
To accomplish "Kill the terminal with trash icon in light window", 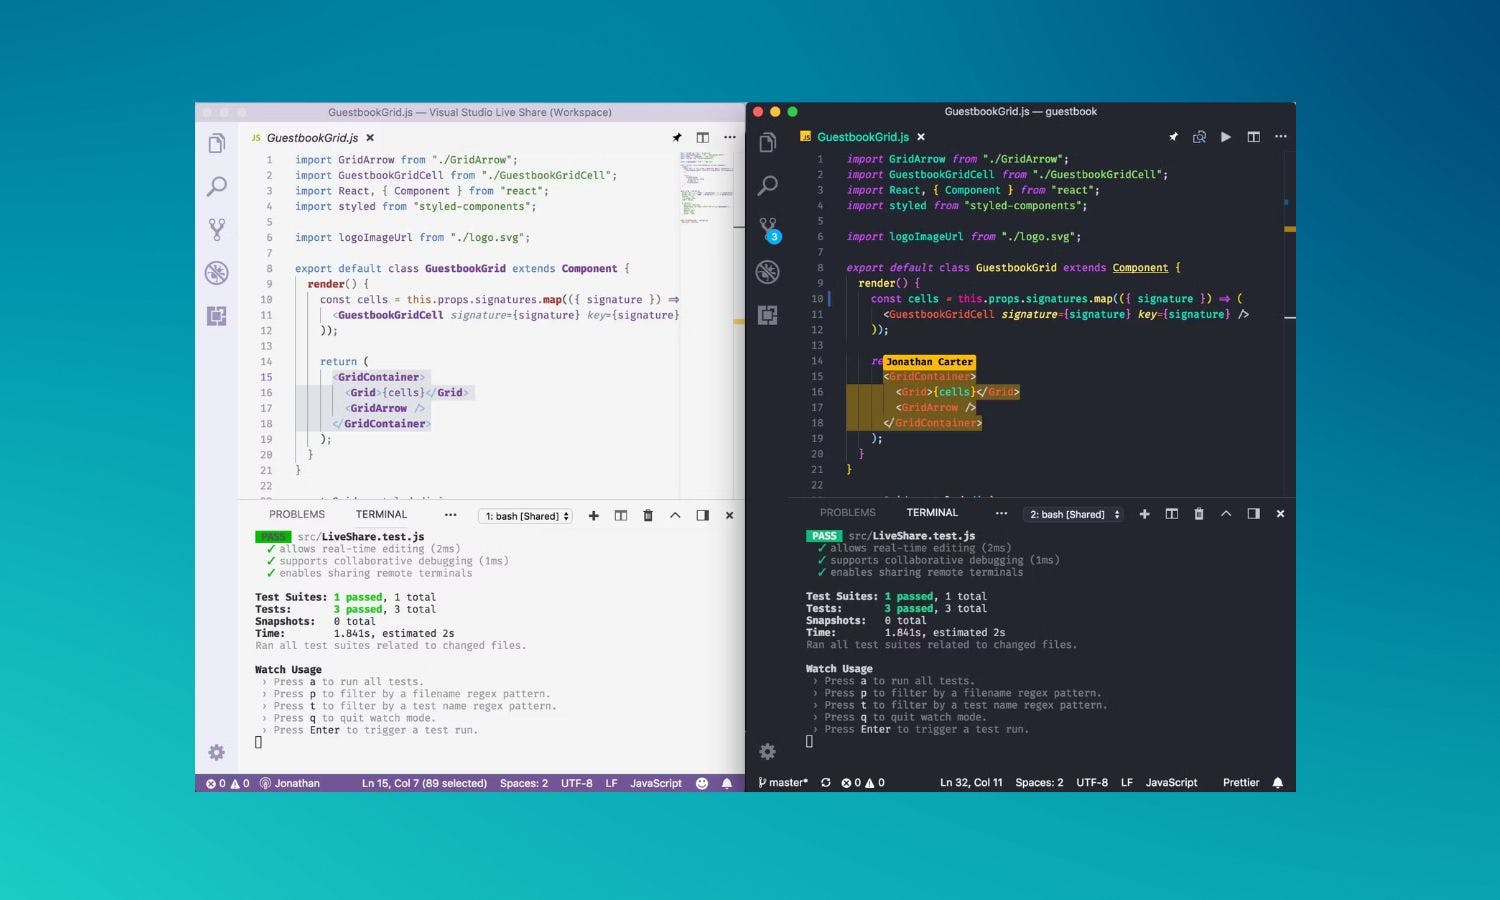I will pos(648,516).
